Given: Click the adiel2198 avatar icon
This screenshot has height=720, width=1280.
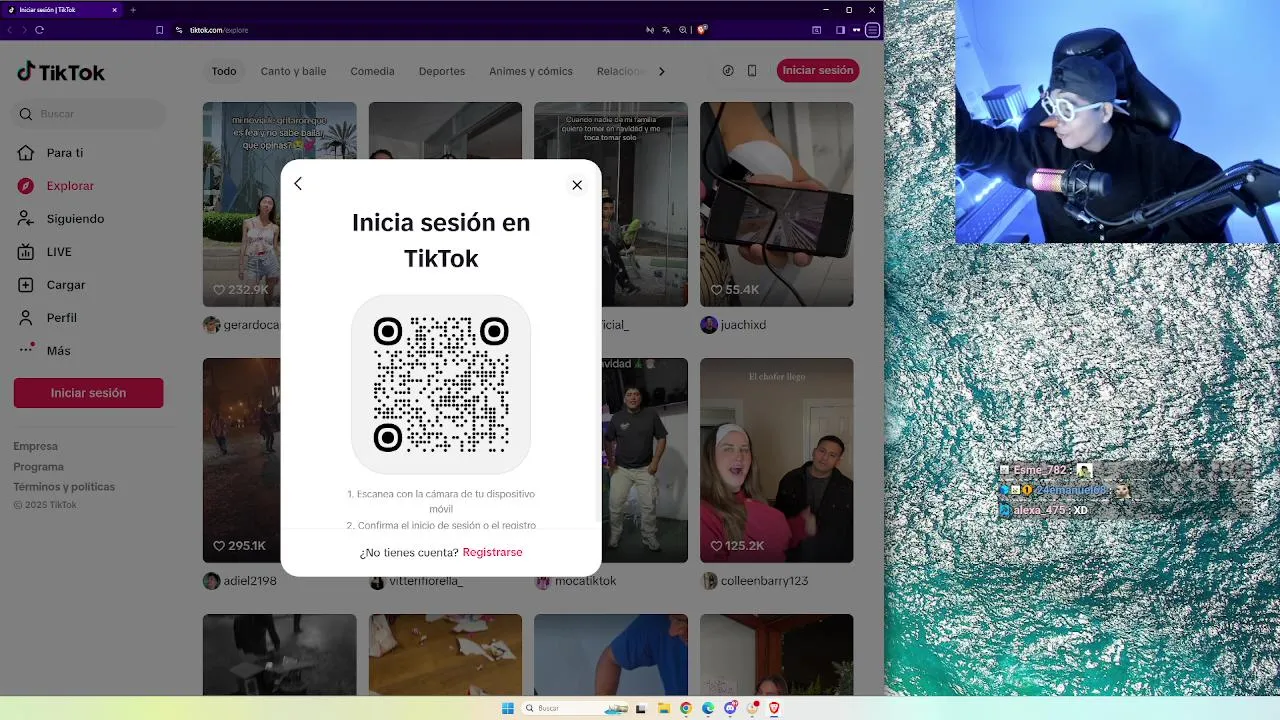Looking at the screenshot, I should [x=211, y=581].
